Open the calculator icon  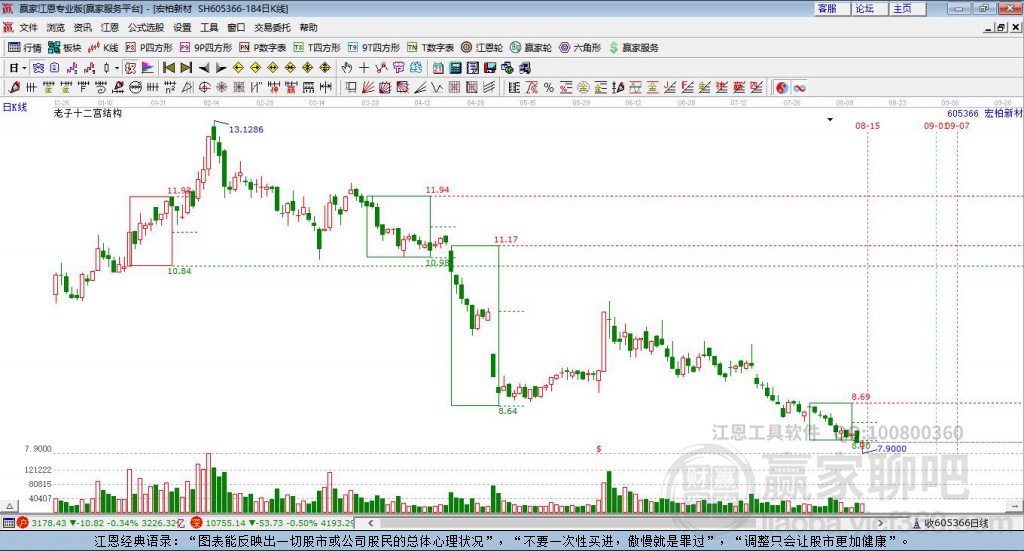click(455, 68)
